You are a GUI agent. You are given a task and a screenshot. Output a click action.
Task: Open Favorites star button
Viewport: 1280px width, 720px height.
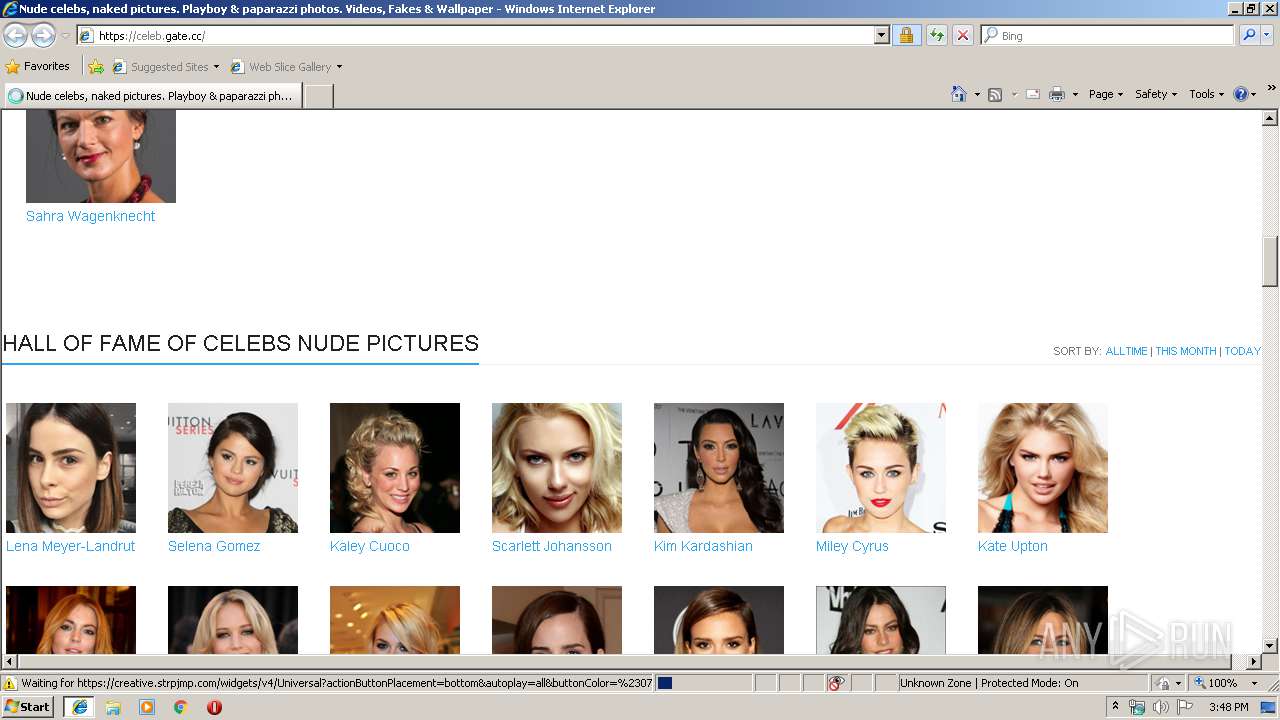(38, 66)
